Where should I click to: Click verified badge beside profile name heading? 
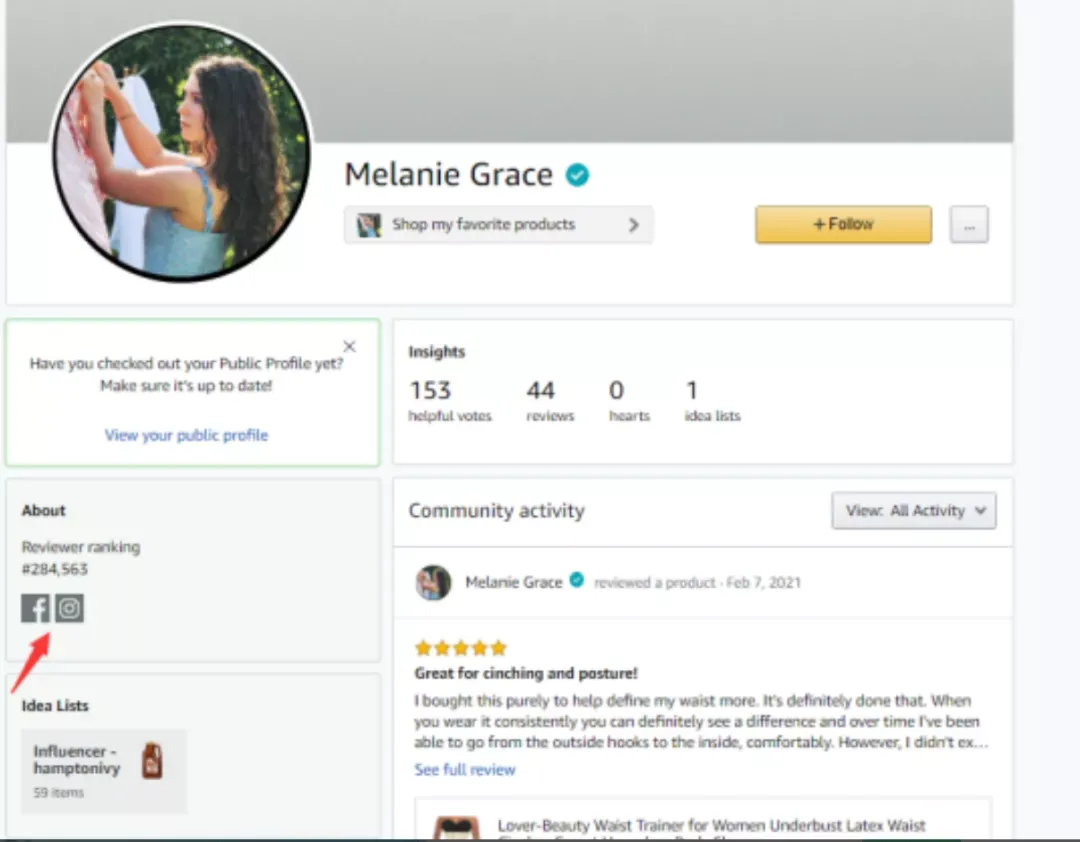pos(577,175)
